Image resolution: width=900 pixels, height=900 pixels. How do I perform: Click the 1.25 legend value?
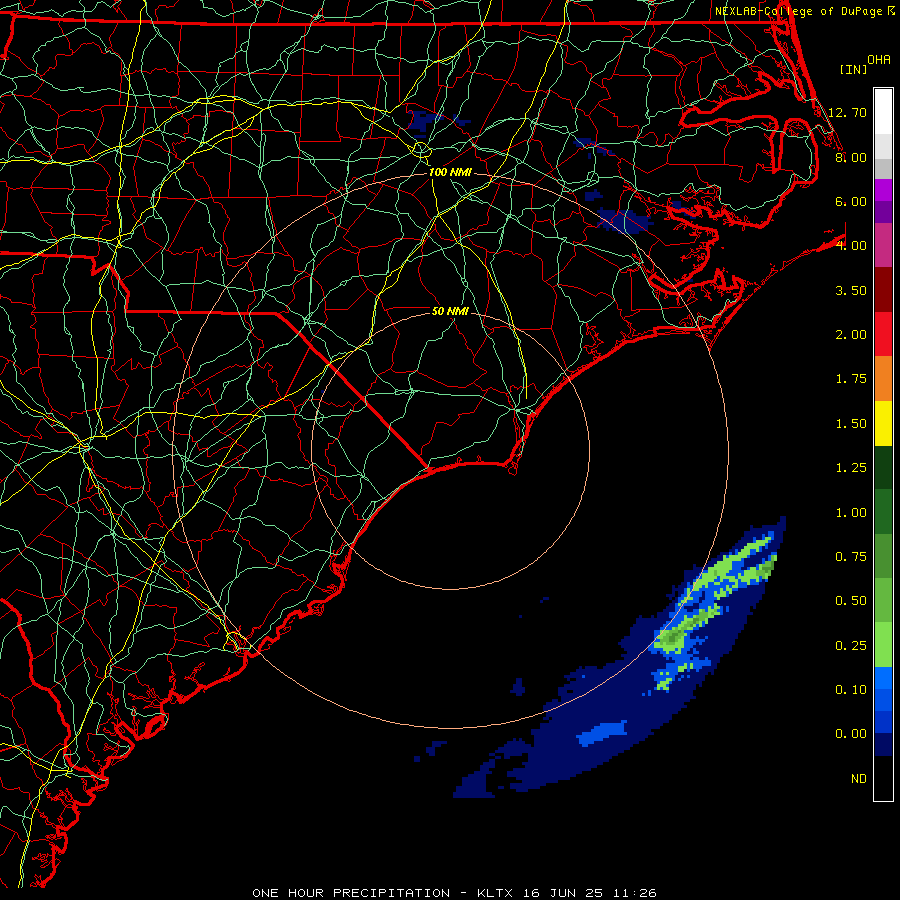point(851,468)
